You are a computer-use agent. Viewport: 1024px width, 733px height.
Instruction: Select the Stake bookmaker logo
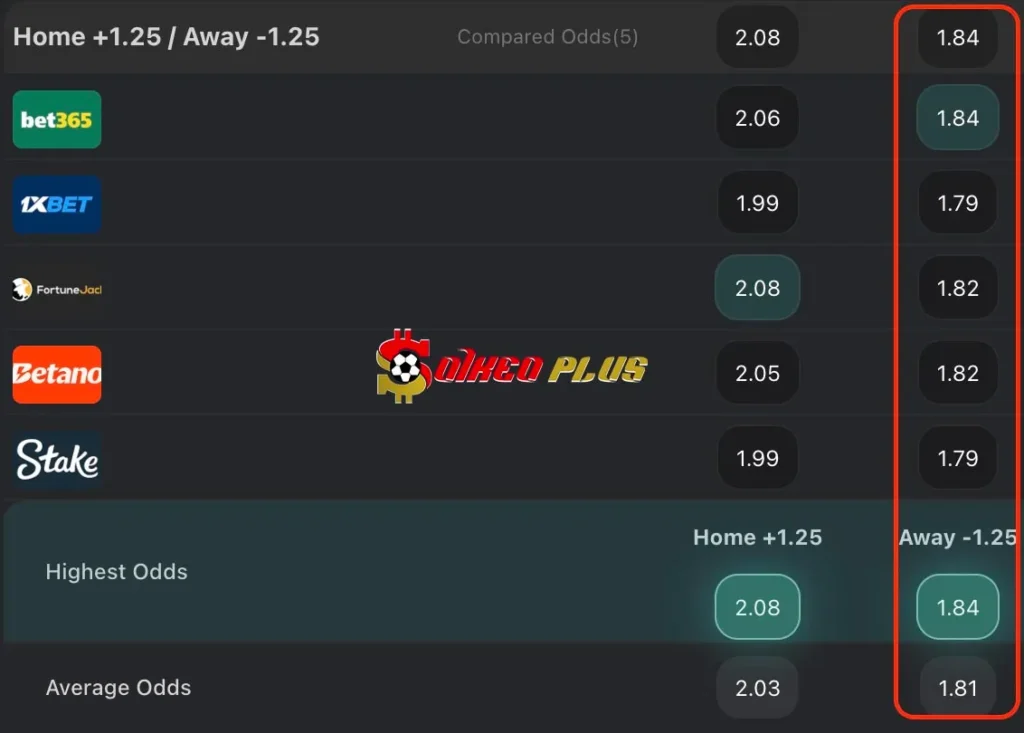[57, 458]
